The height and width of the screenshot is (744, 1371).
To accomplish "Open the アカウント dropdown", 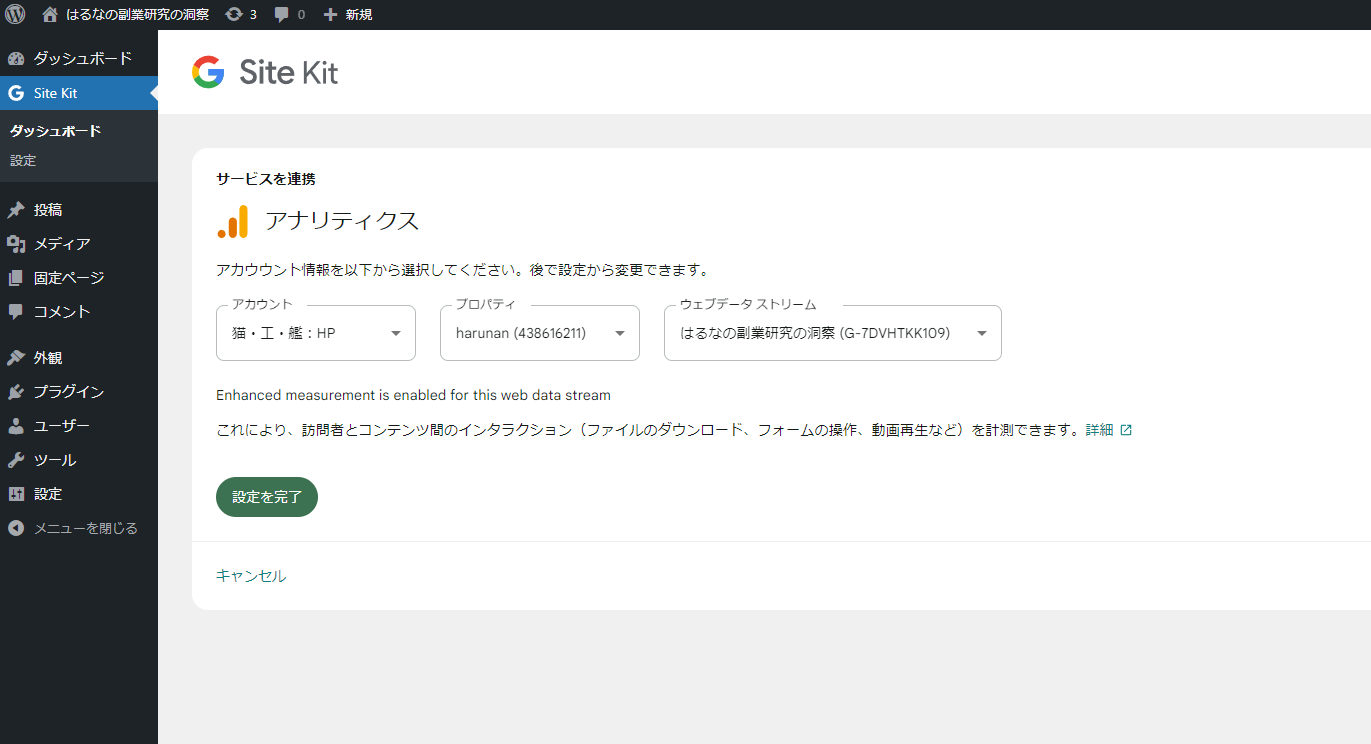I will (x=316, y=333).
